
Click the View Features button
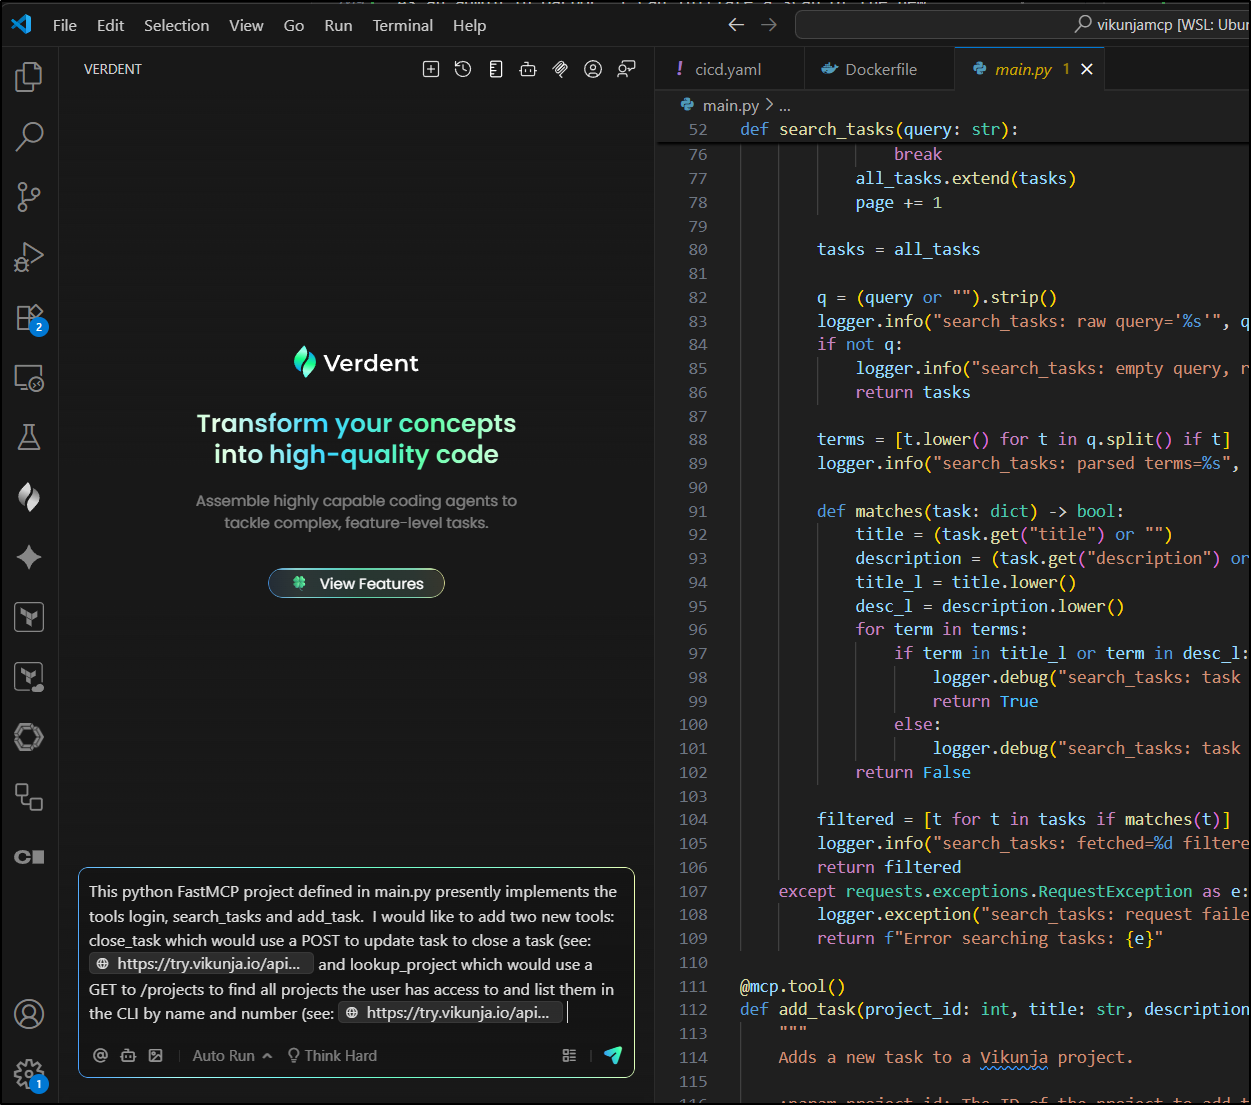pyautogui.click(x=356, y=583)
